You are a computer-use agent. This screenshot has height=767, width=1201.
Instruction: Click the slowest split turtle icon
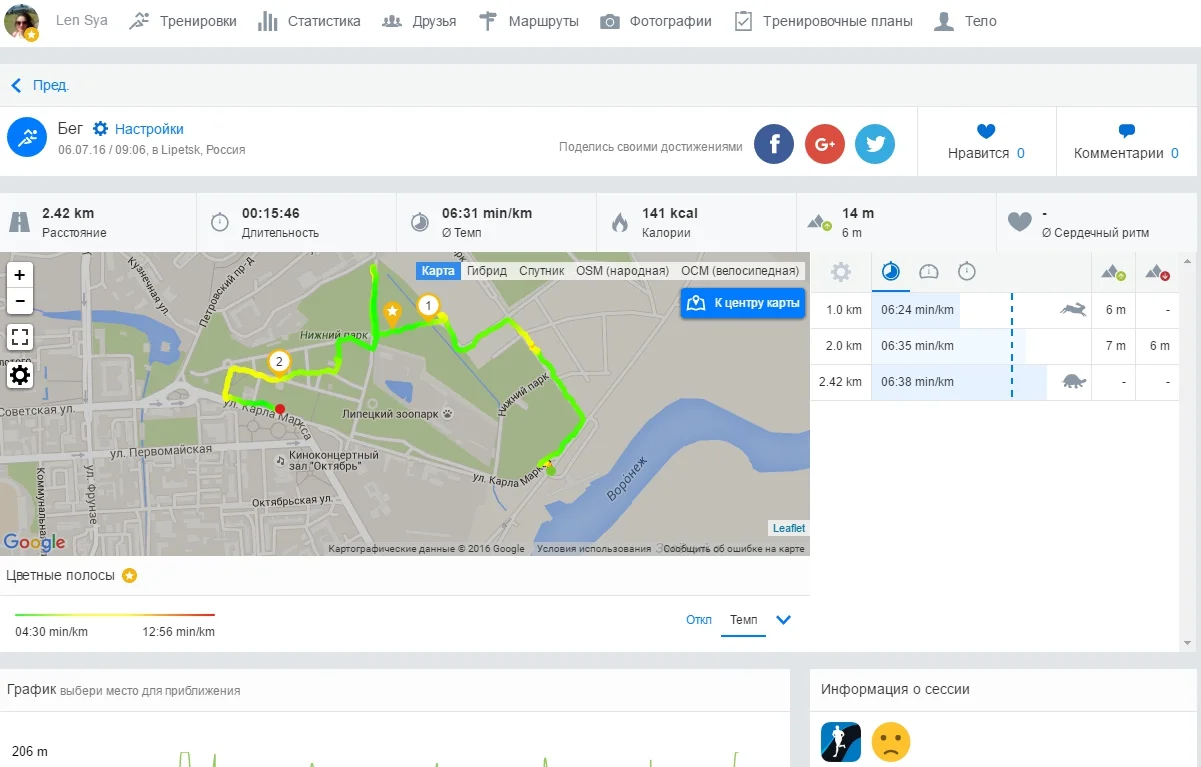1074,381
